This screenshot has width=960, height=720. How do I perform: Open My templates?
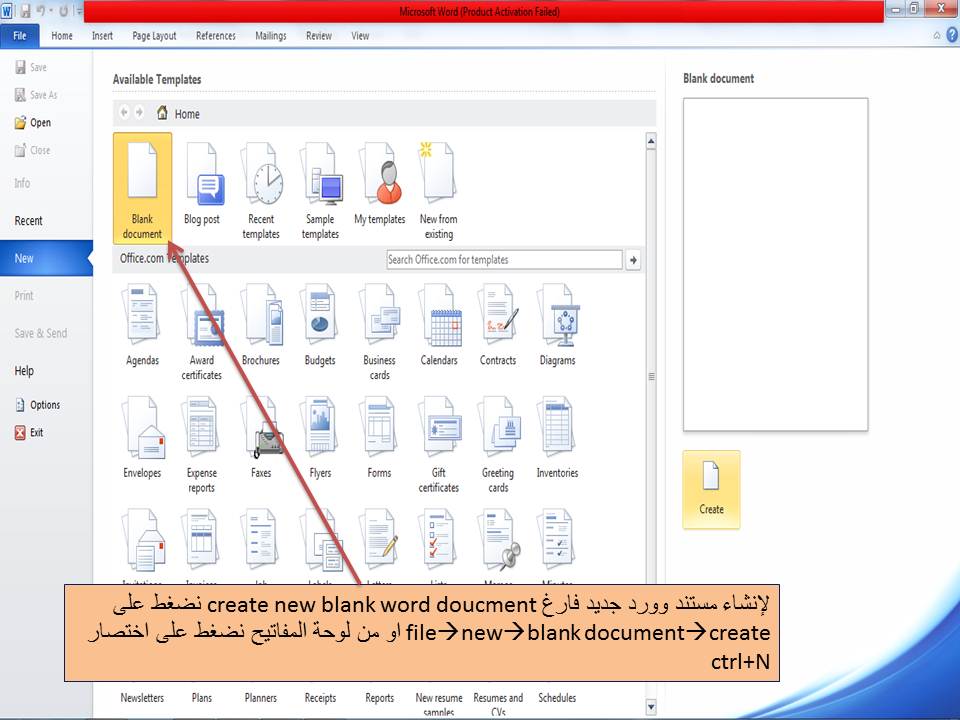point(380,184)
